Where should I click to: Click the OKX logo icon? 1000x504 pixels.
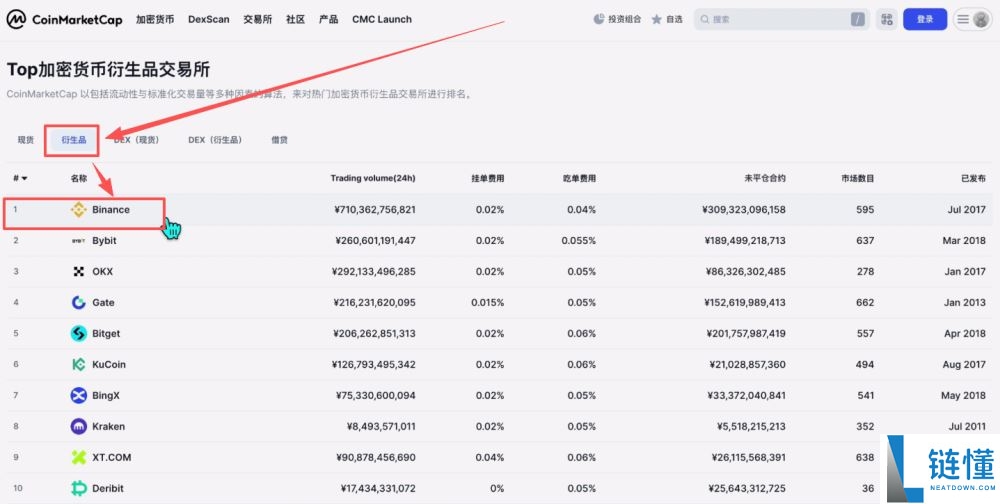[78, 272]
